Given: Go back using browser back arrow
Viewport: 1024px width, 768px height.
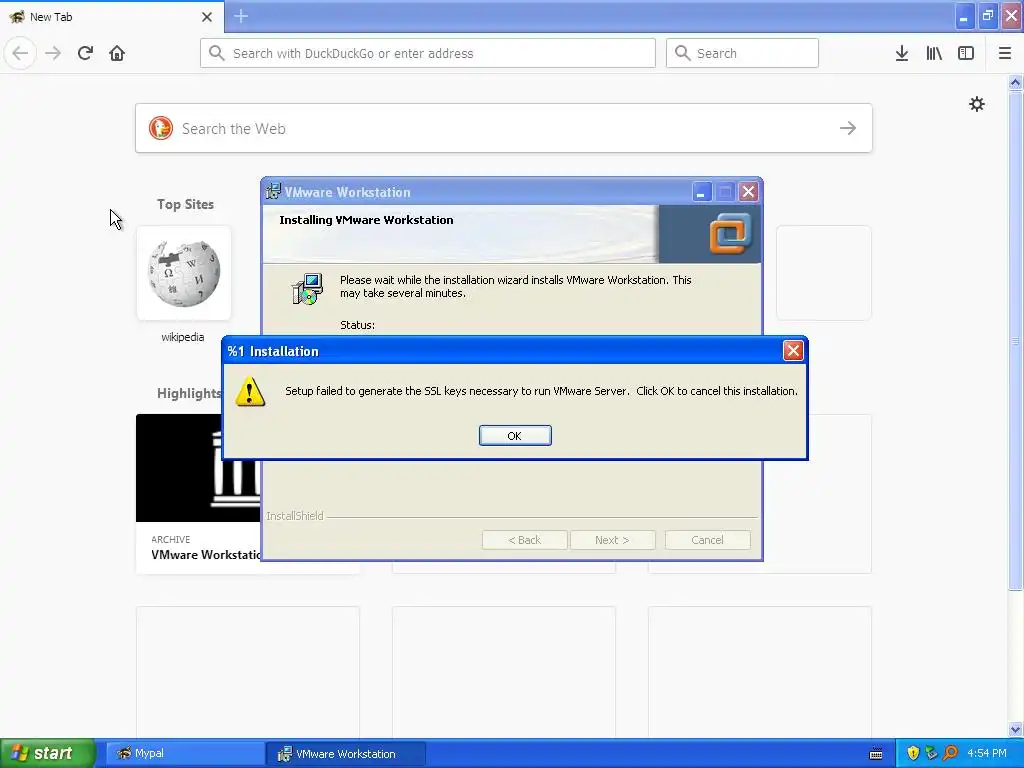Looking at the screenshot, I should pyautogui.click(x=20, y=53).
